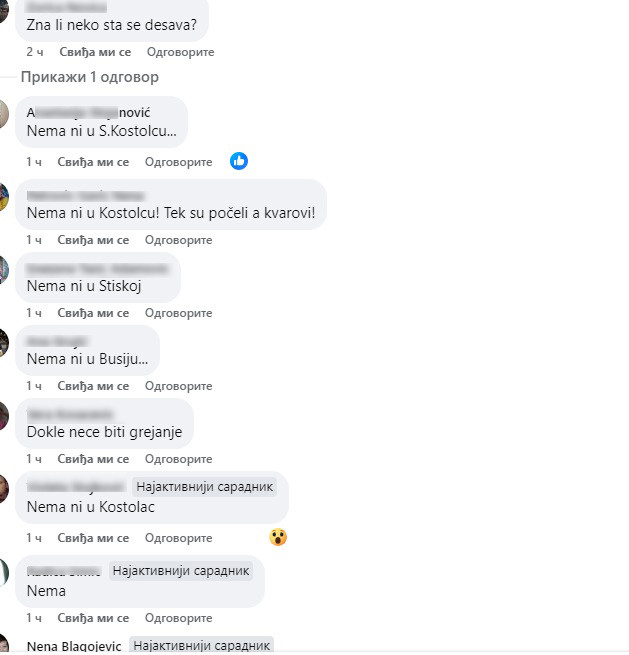Image resolution: width=629 pixels, height=655 pixels.
Task: Reply to the 'Nema ni u S.Kostolcu...' comment
Action: (x=178, y=162)
